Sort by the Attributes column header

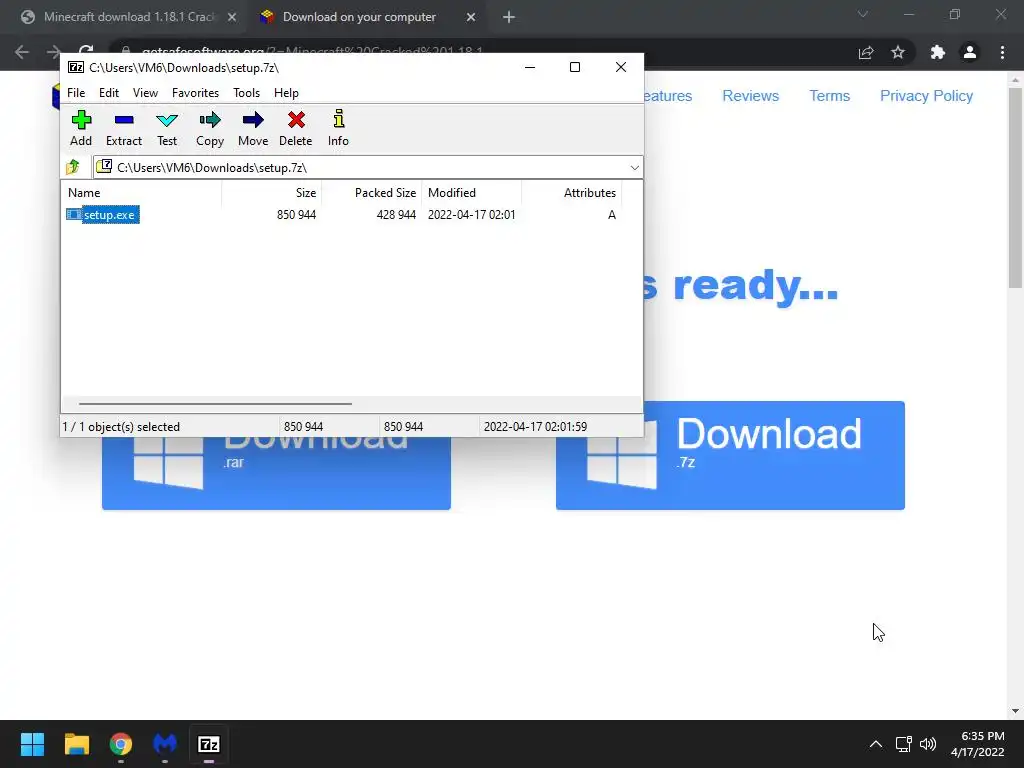tap(571, 193)
